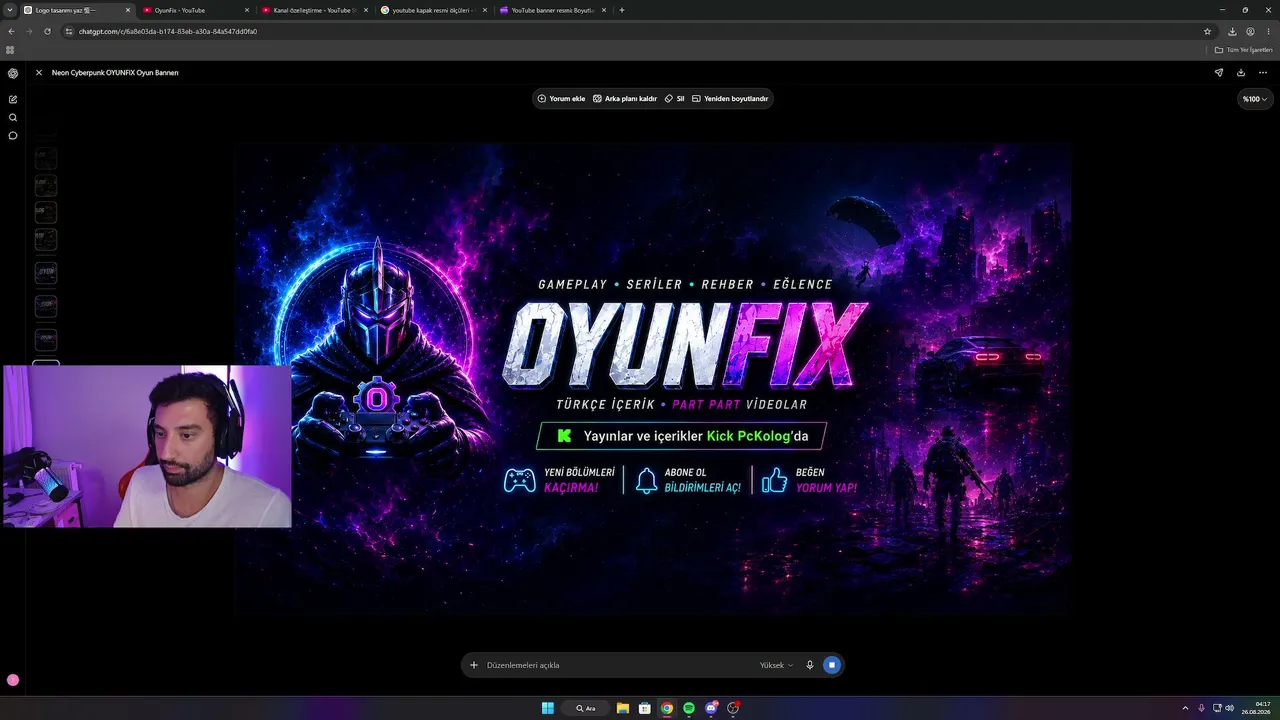Click the system tray microphone icon

(1201, 708)
